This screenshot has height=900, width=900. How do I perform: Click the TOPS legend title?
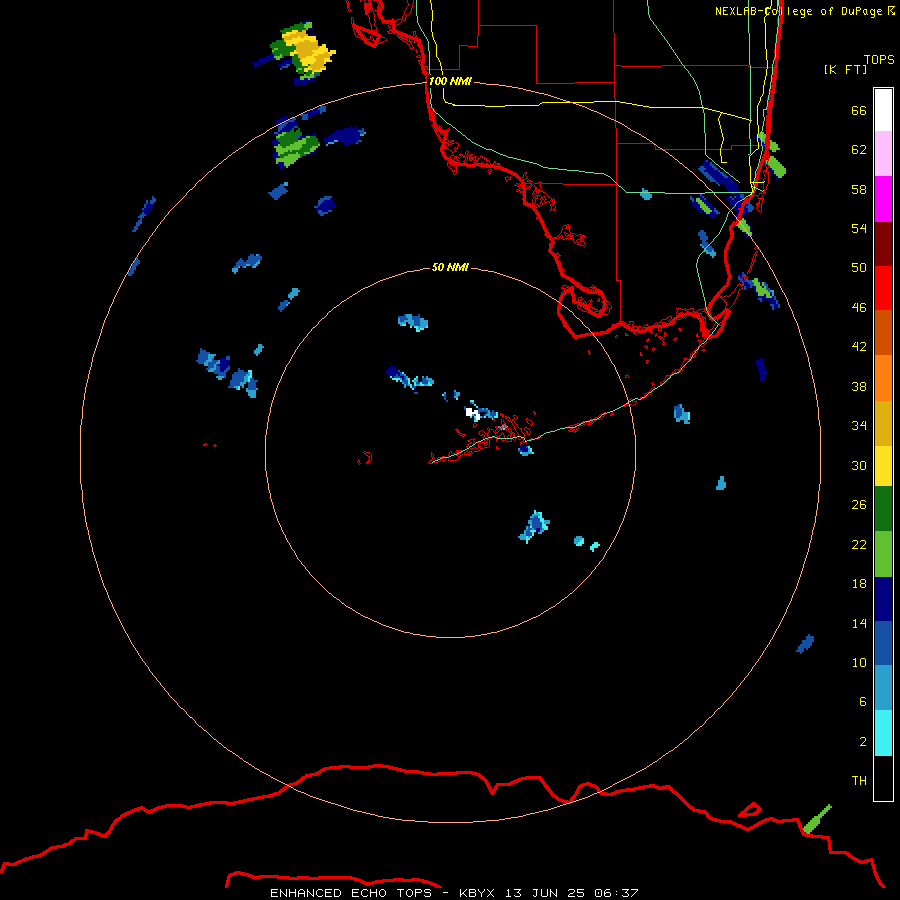879,60
